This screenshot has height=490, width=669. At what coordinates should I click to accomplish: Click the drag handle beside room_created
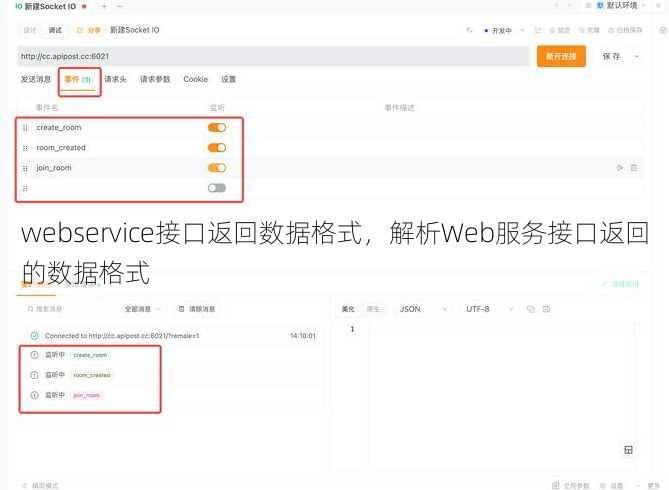tap(25, 148)
